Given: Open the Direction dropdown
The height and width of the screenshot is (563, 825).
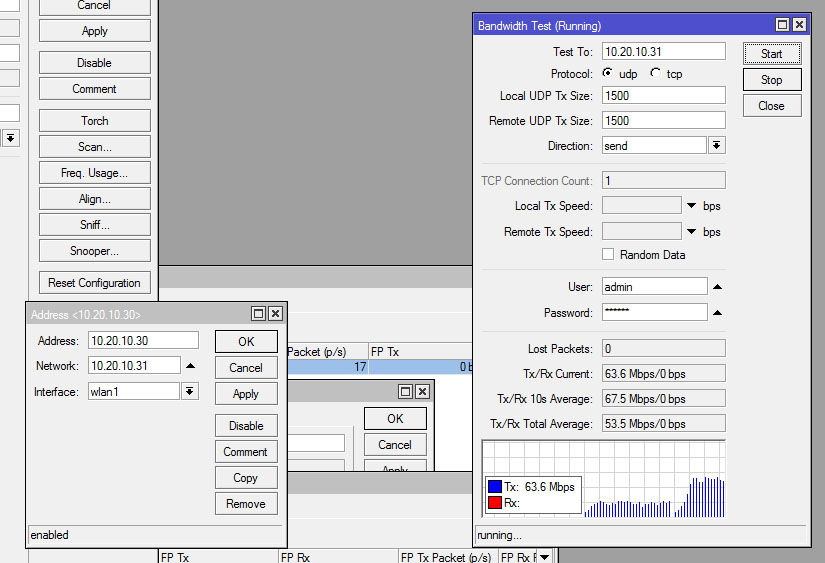Looking at the screenshot, I should 716,145.
